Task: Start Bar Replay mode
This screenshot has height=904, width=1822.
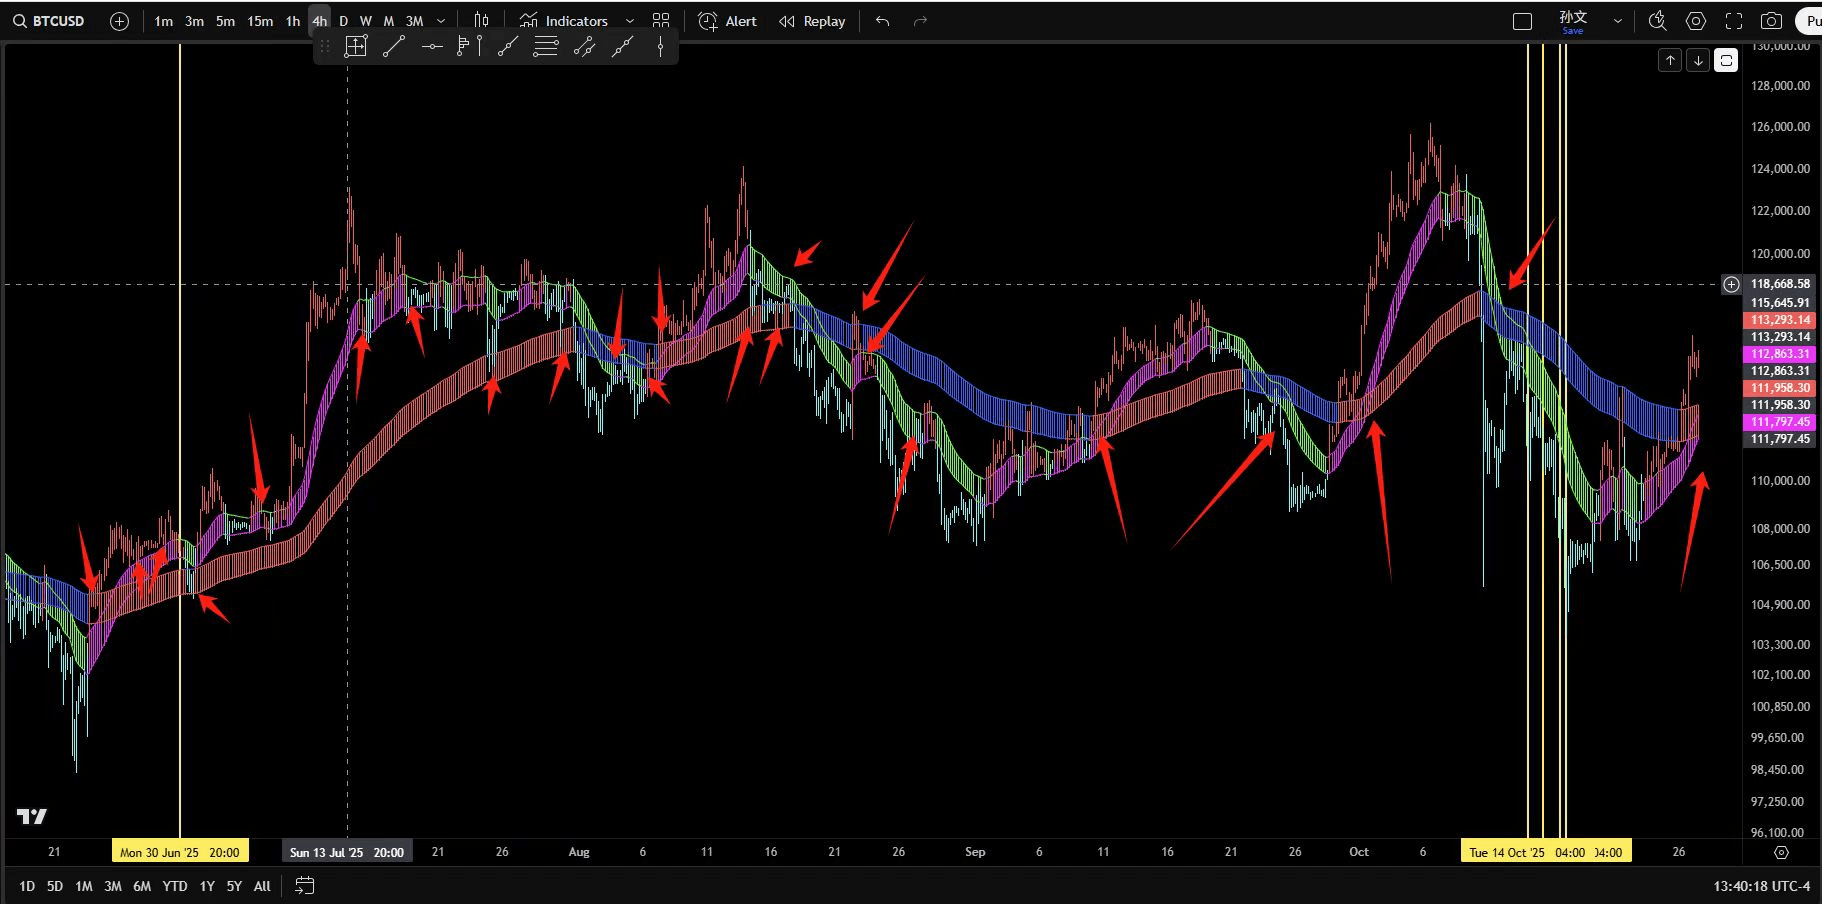Action: pyautogui.click(x=812, y=21)
